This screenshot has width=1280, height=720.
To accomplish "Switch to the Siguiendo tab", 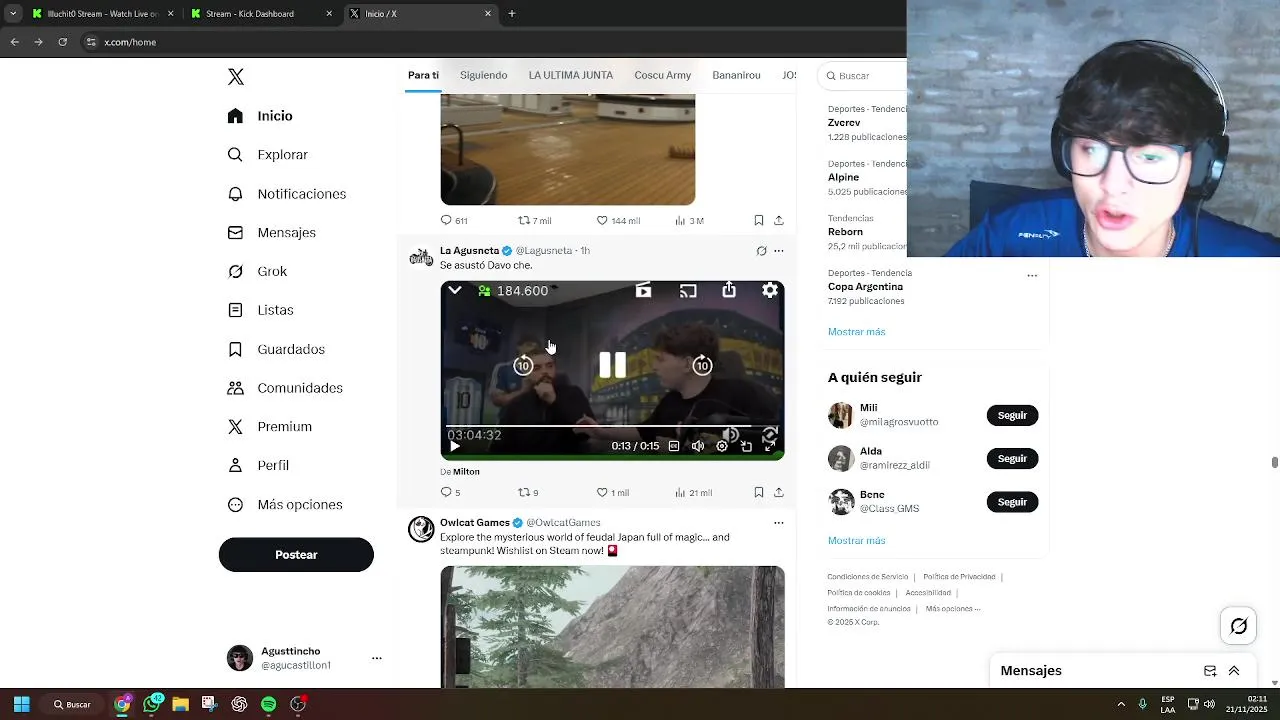I will point(483,75).
